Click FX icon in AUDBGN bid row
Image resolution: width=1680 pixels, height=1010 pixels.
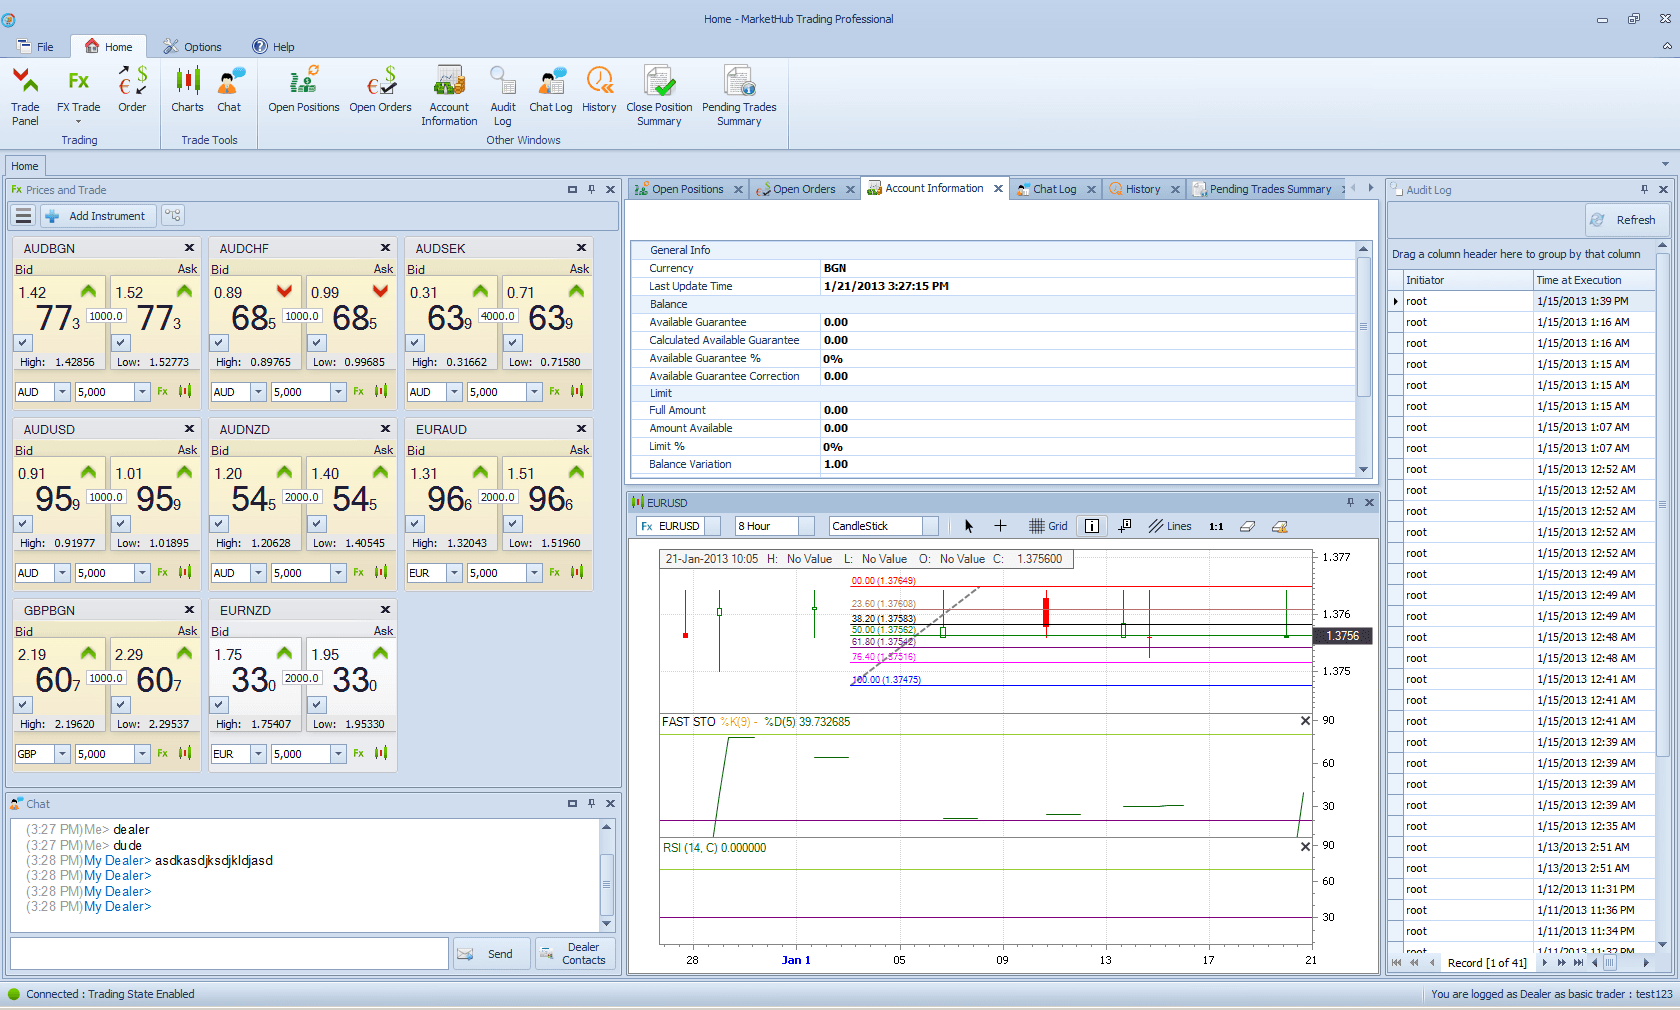point(162,392)
